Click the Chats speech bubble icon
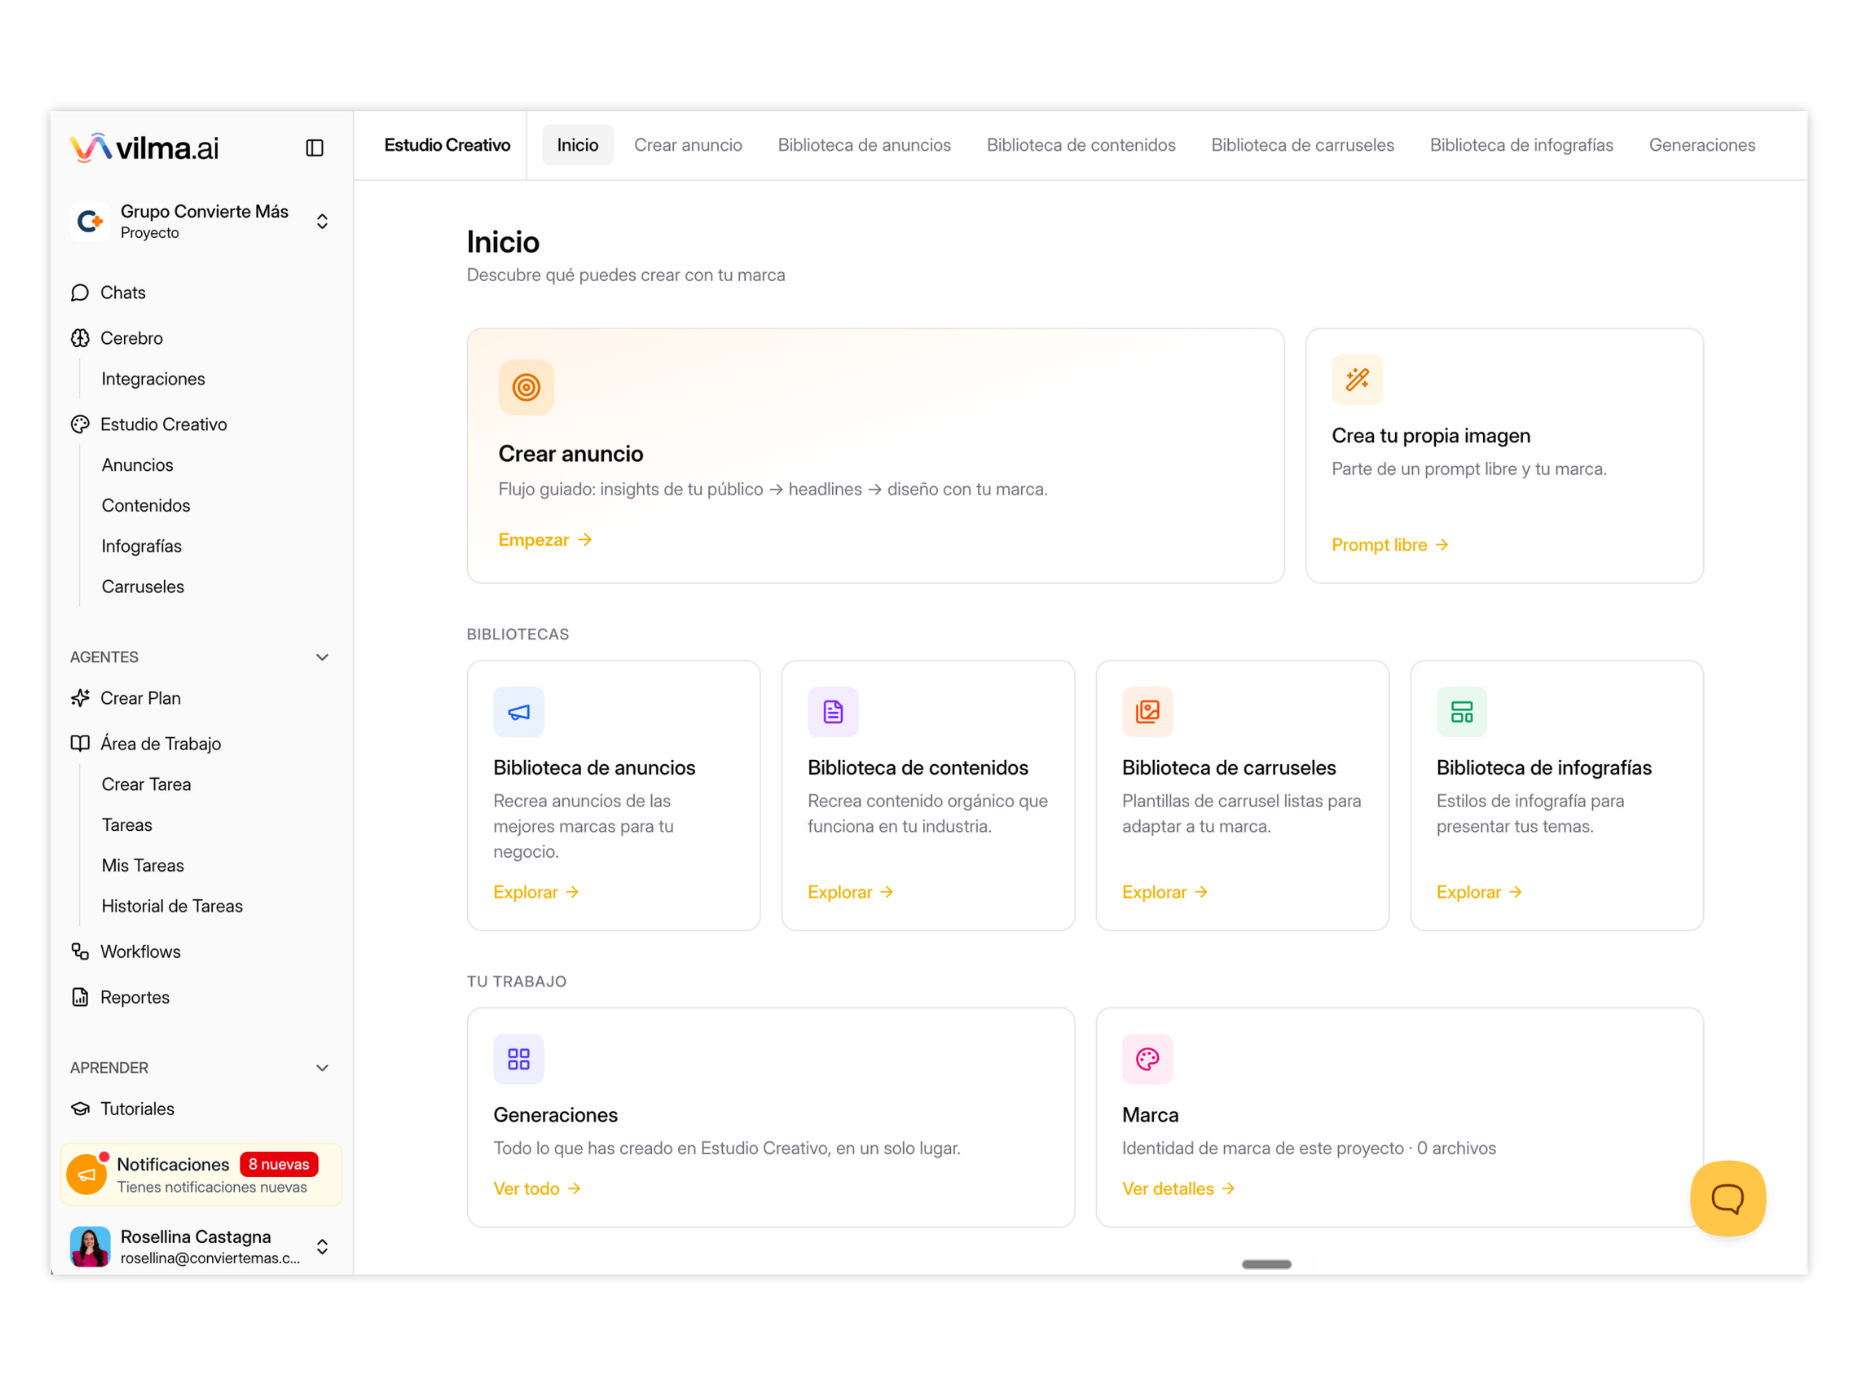The width and height of the screenshot is (1859, 1387). pos(80,292)
